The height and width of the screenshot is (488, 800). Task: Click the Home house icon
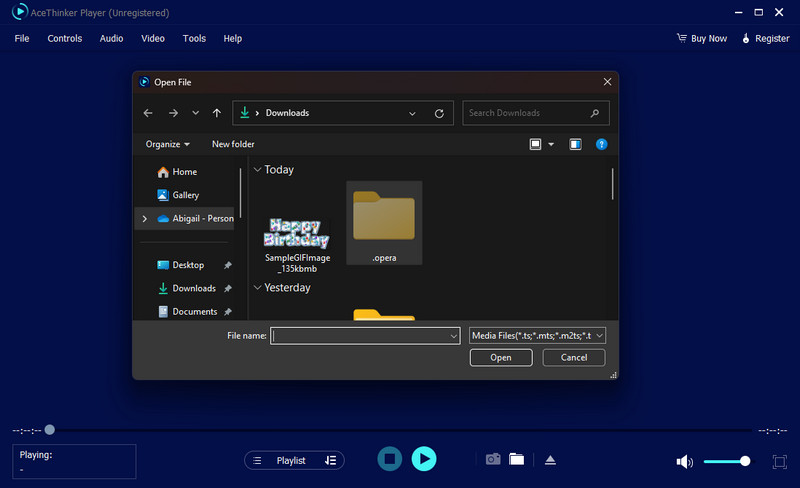pos(163,172)
